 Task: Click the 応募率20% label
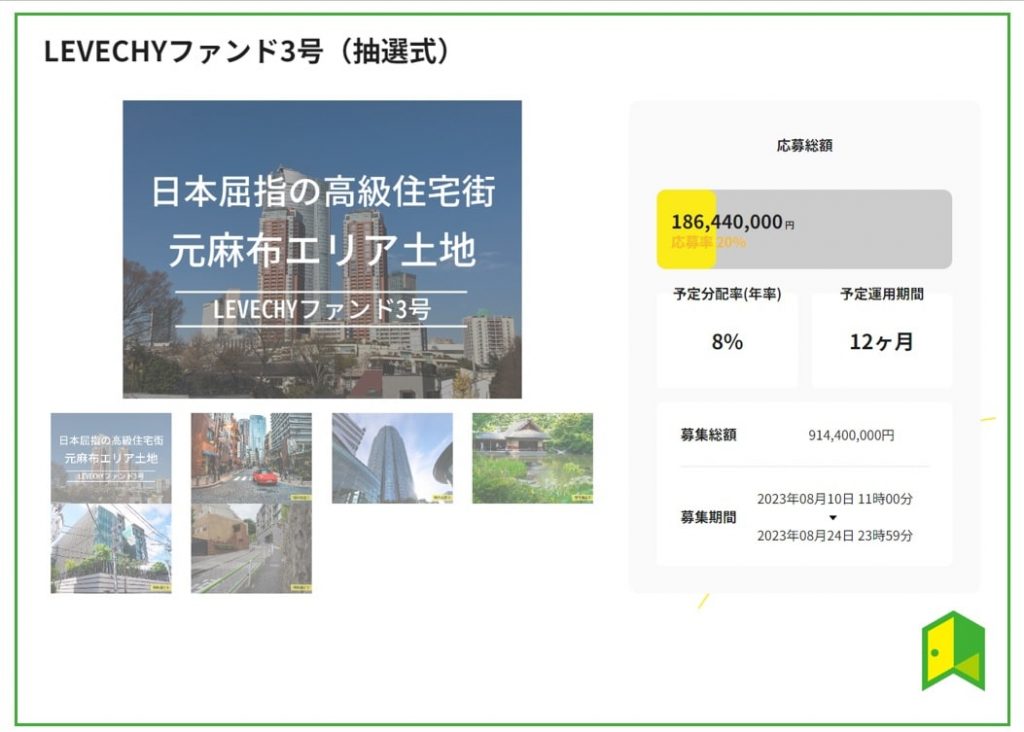[709, 242]
